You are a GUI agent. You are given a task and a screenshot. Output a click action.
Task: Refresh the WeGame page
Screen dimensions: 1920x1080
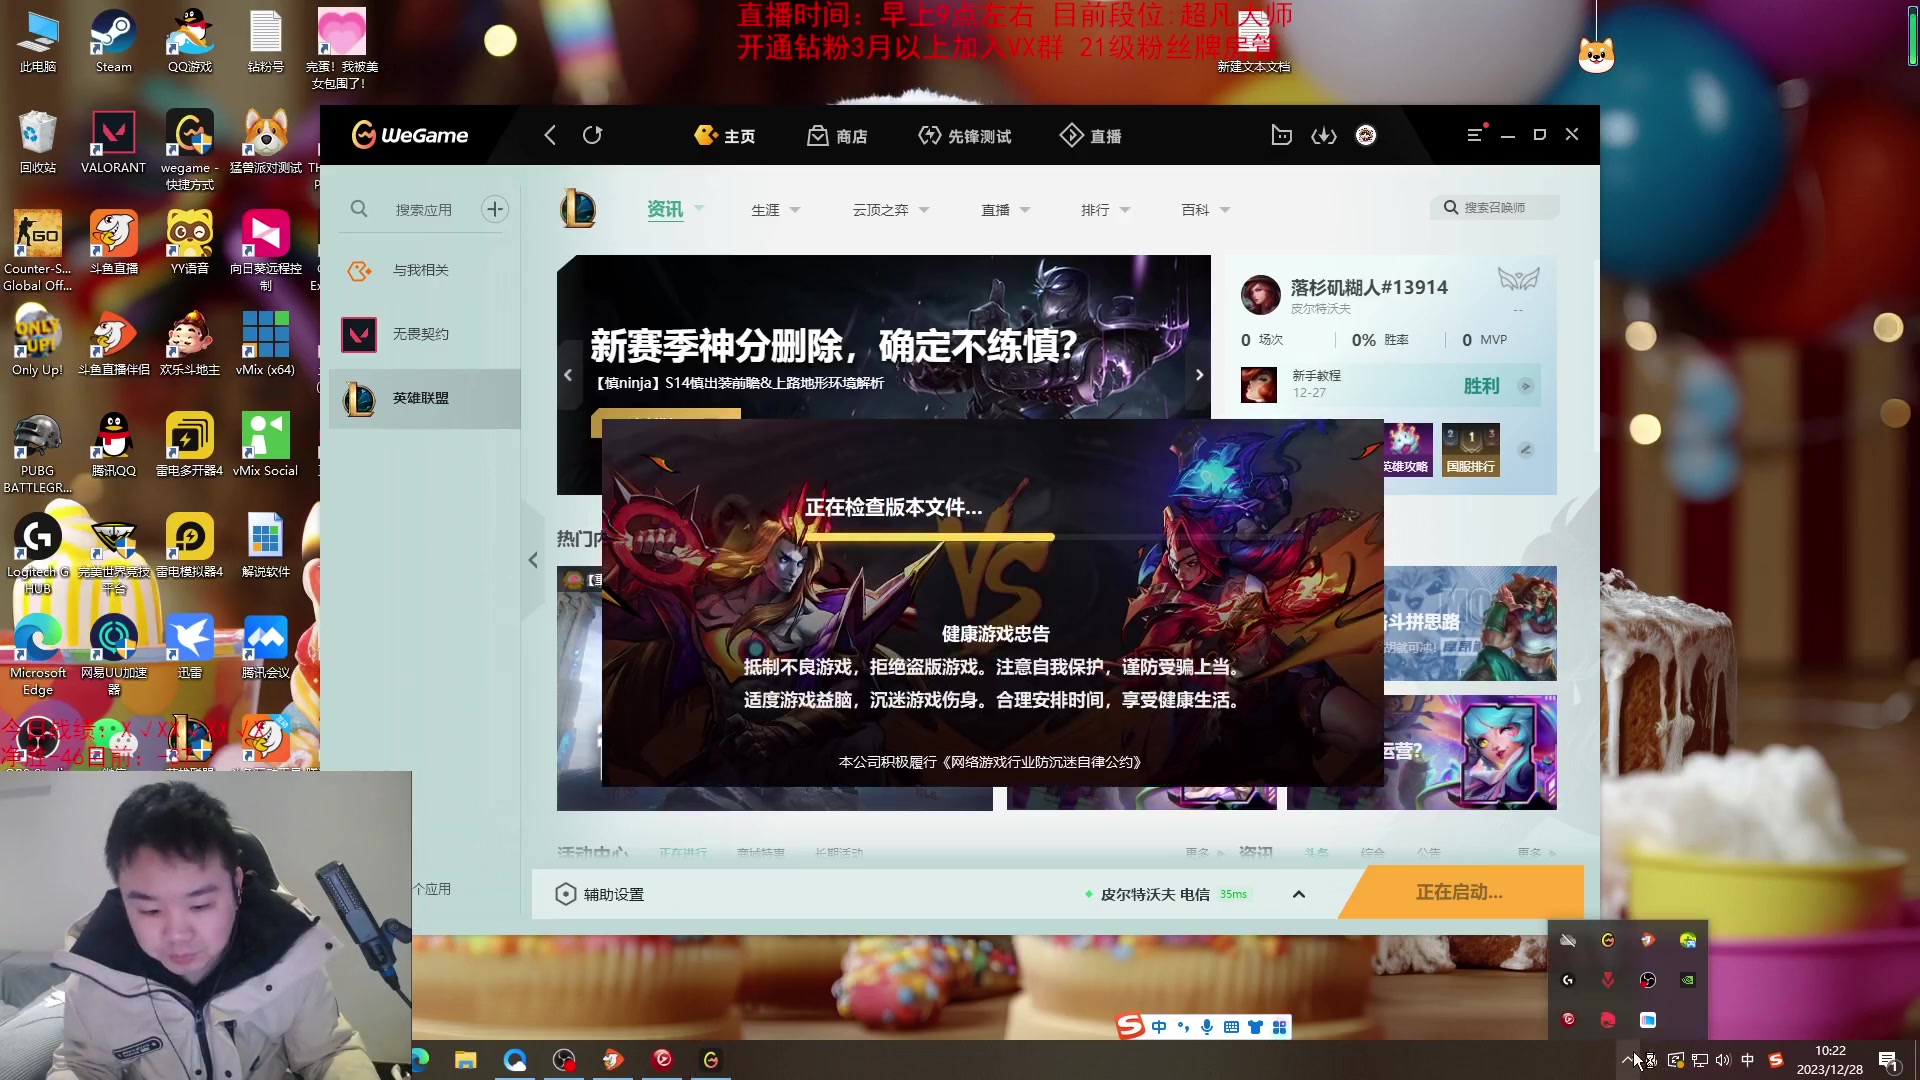pyautogui.click(x=592, y=135)
